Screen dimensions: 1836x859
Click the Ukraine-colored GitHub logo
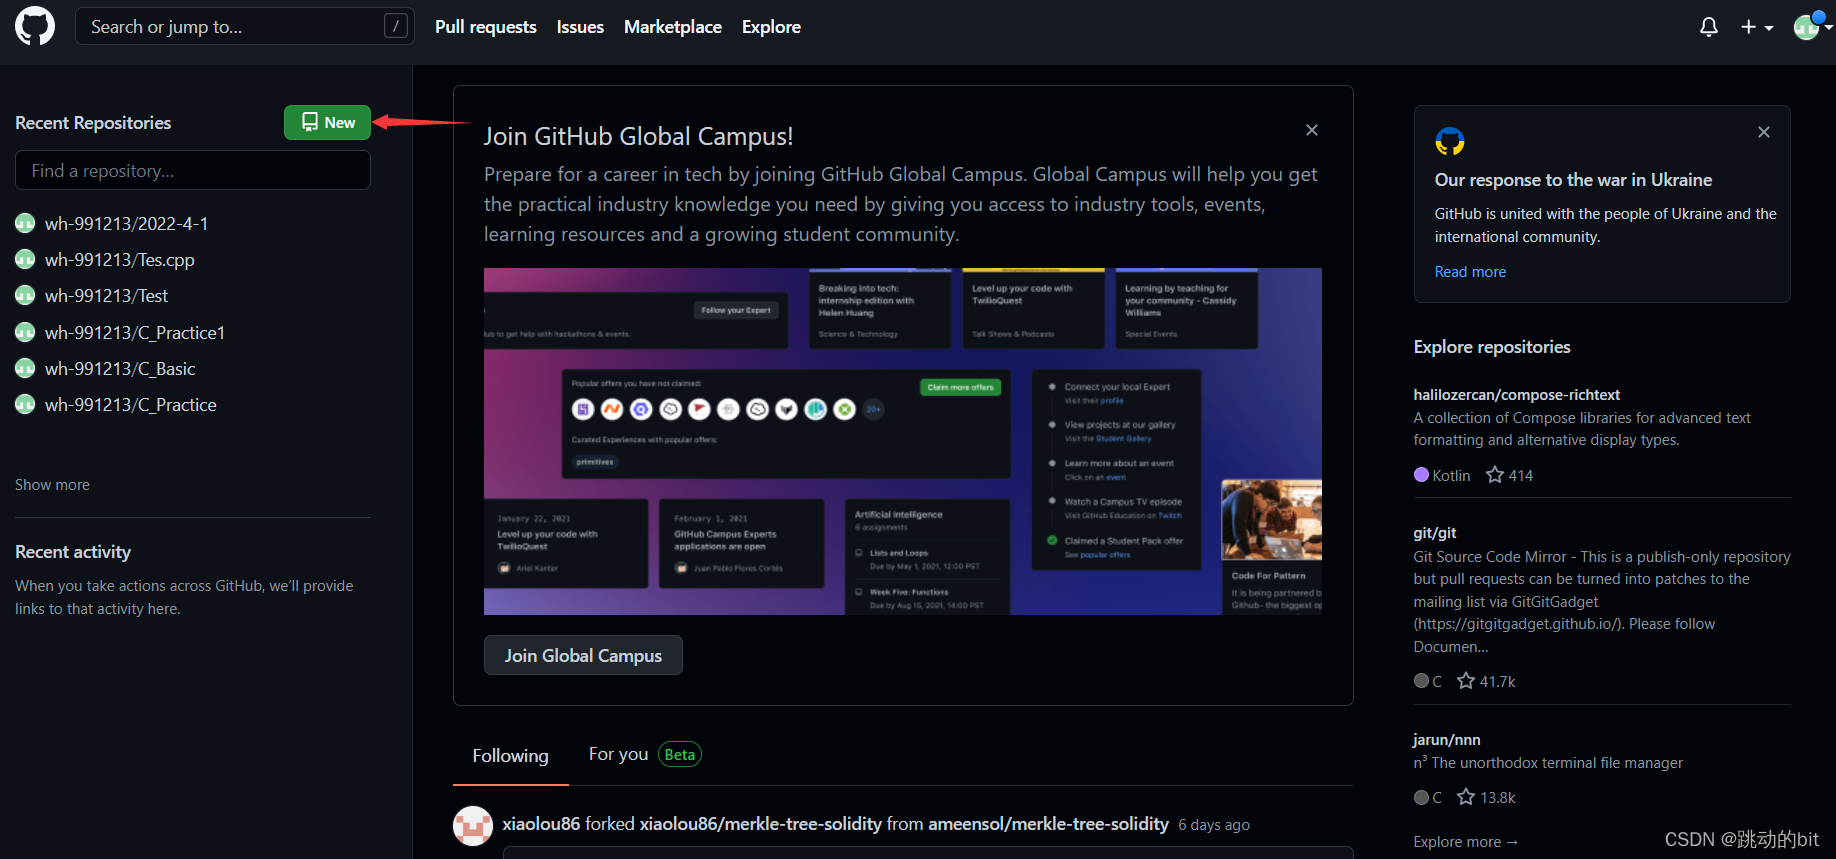pos(1450,142)
